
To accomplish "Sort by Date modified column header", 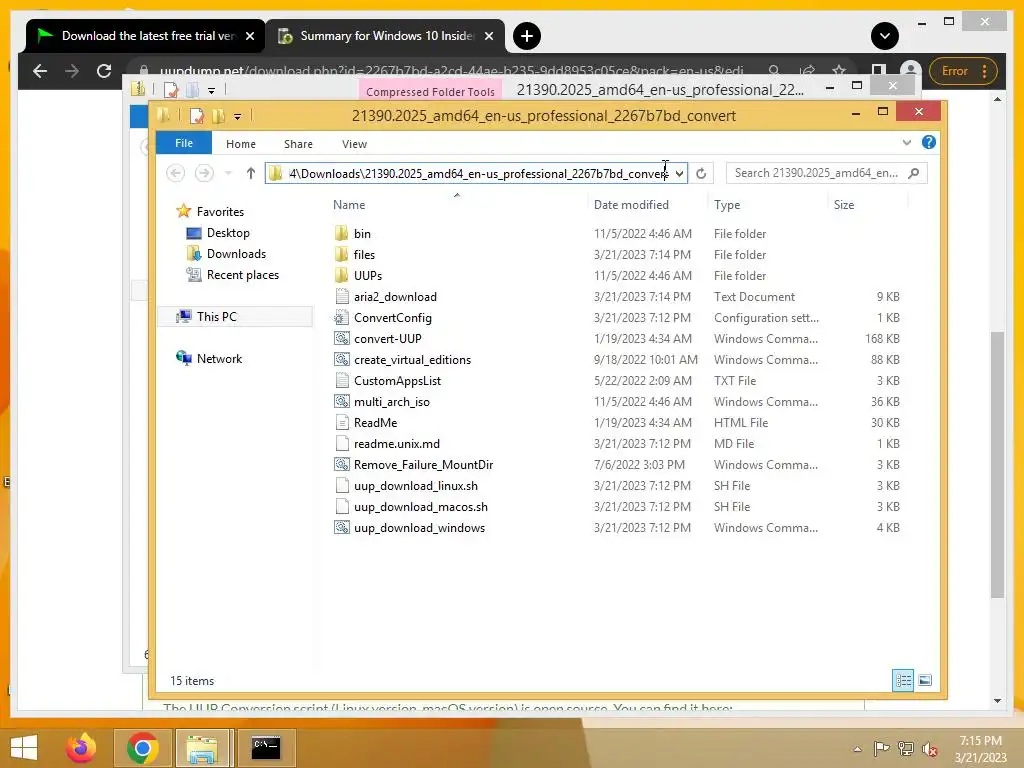I will coord(647,204).
